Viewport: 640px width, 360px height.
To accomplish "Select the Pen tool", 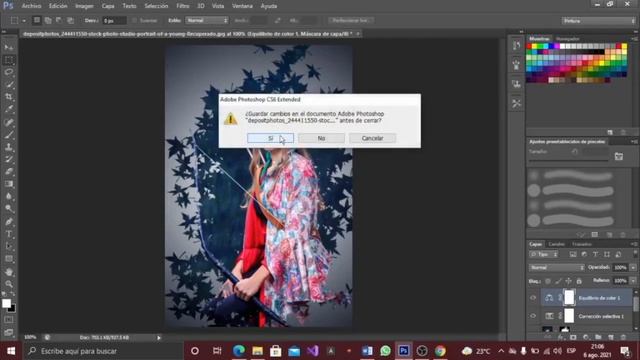I will click(9, 222).
